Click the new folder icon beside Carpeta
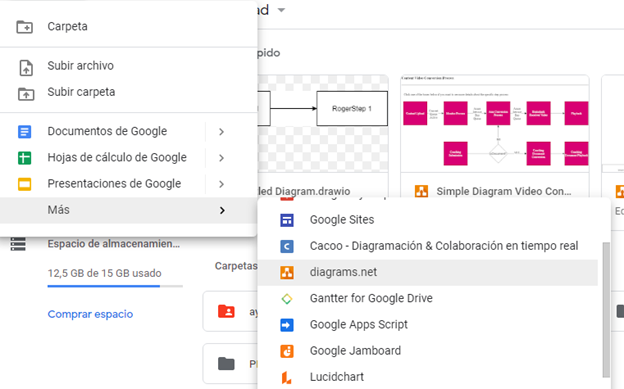 (x=25, y=27)
